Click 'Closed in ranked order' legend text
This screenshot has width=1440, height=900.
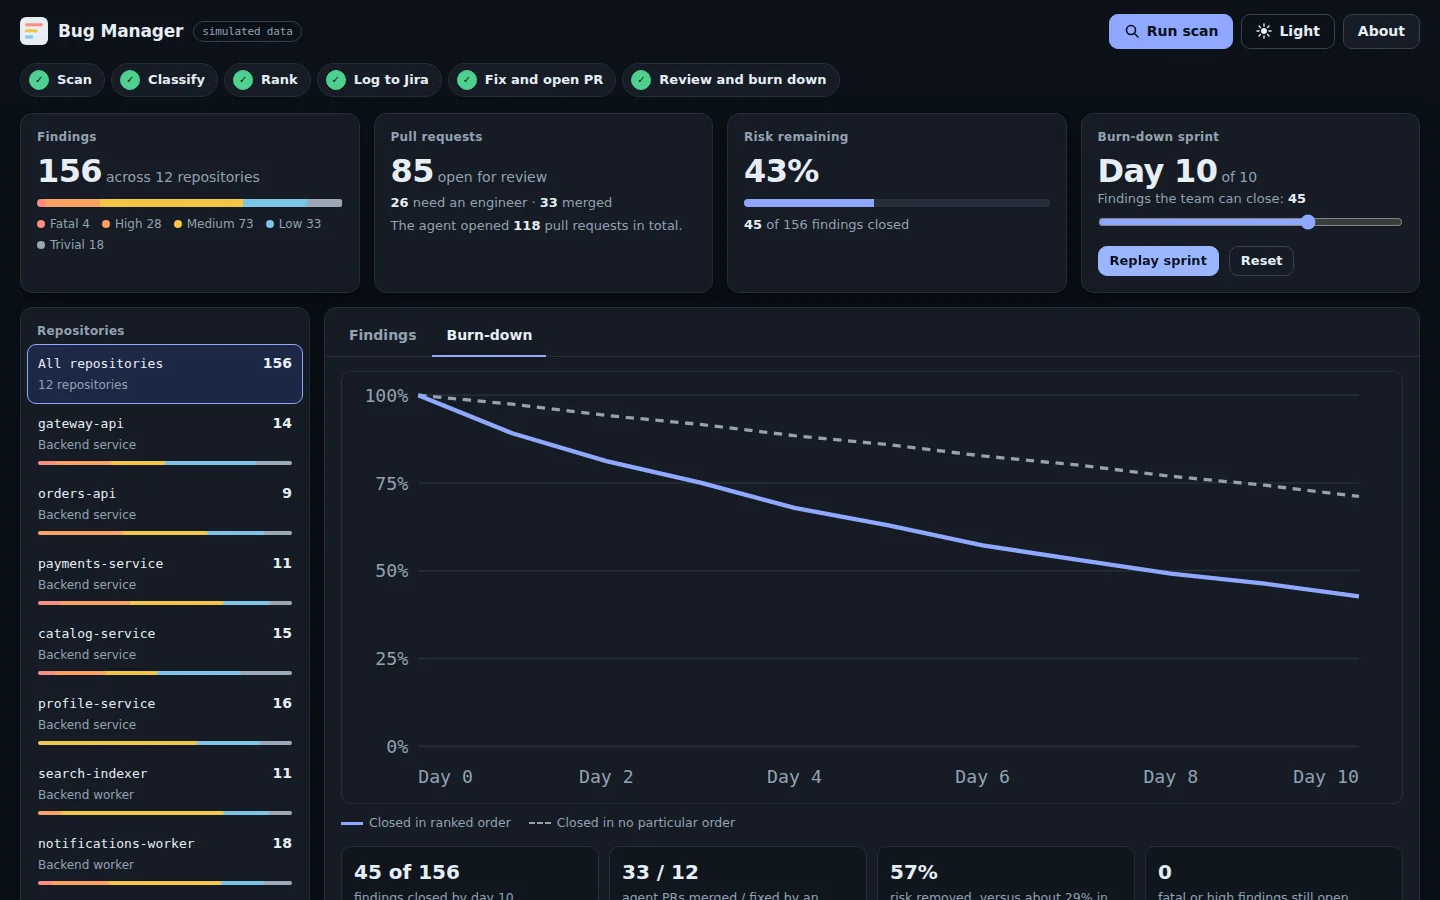(x=439, y=823)
